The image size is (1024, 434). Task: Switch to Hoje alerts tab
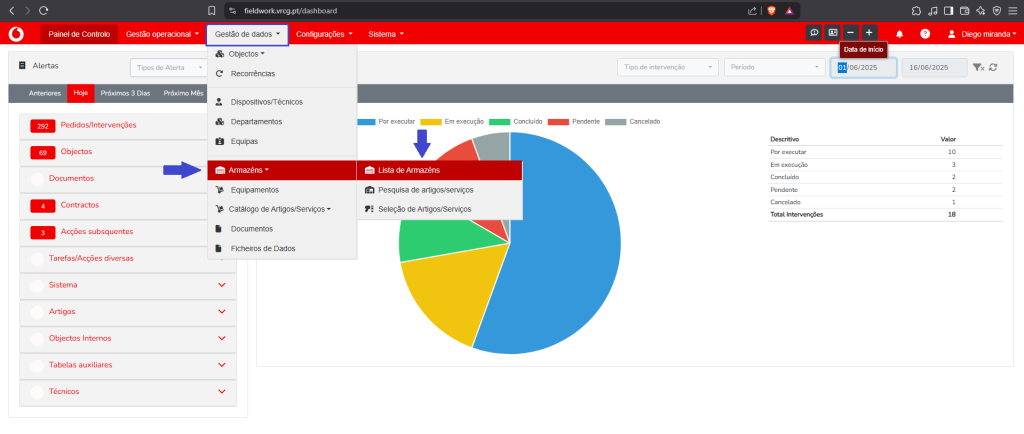(x=80, y=93)
